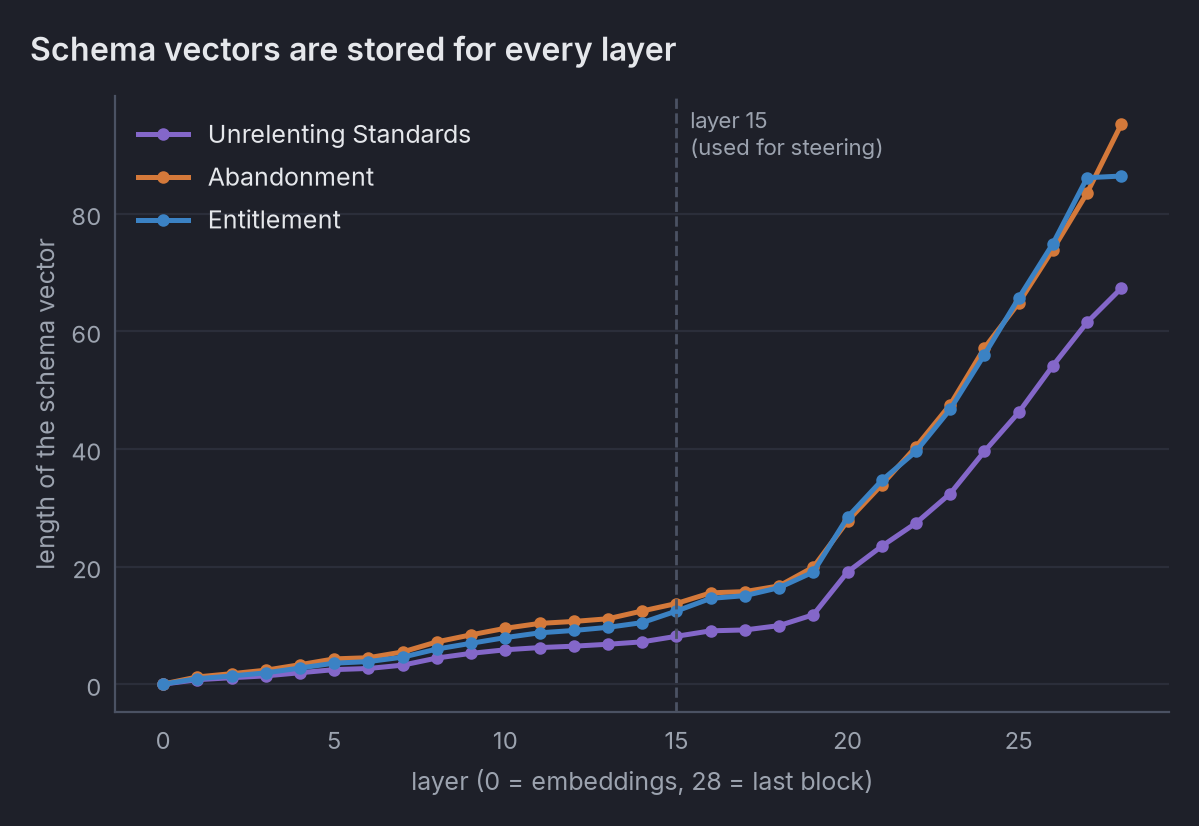Viewport: 1199px width, 826px height.
Task: Click the purple Unrelenting Standards point at layer 28
Action: tap(1121, 288)
